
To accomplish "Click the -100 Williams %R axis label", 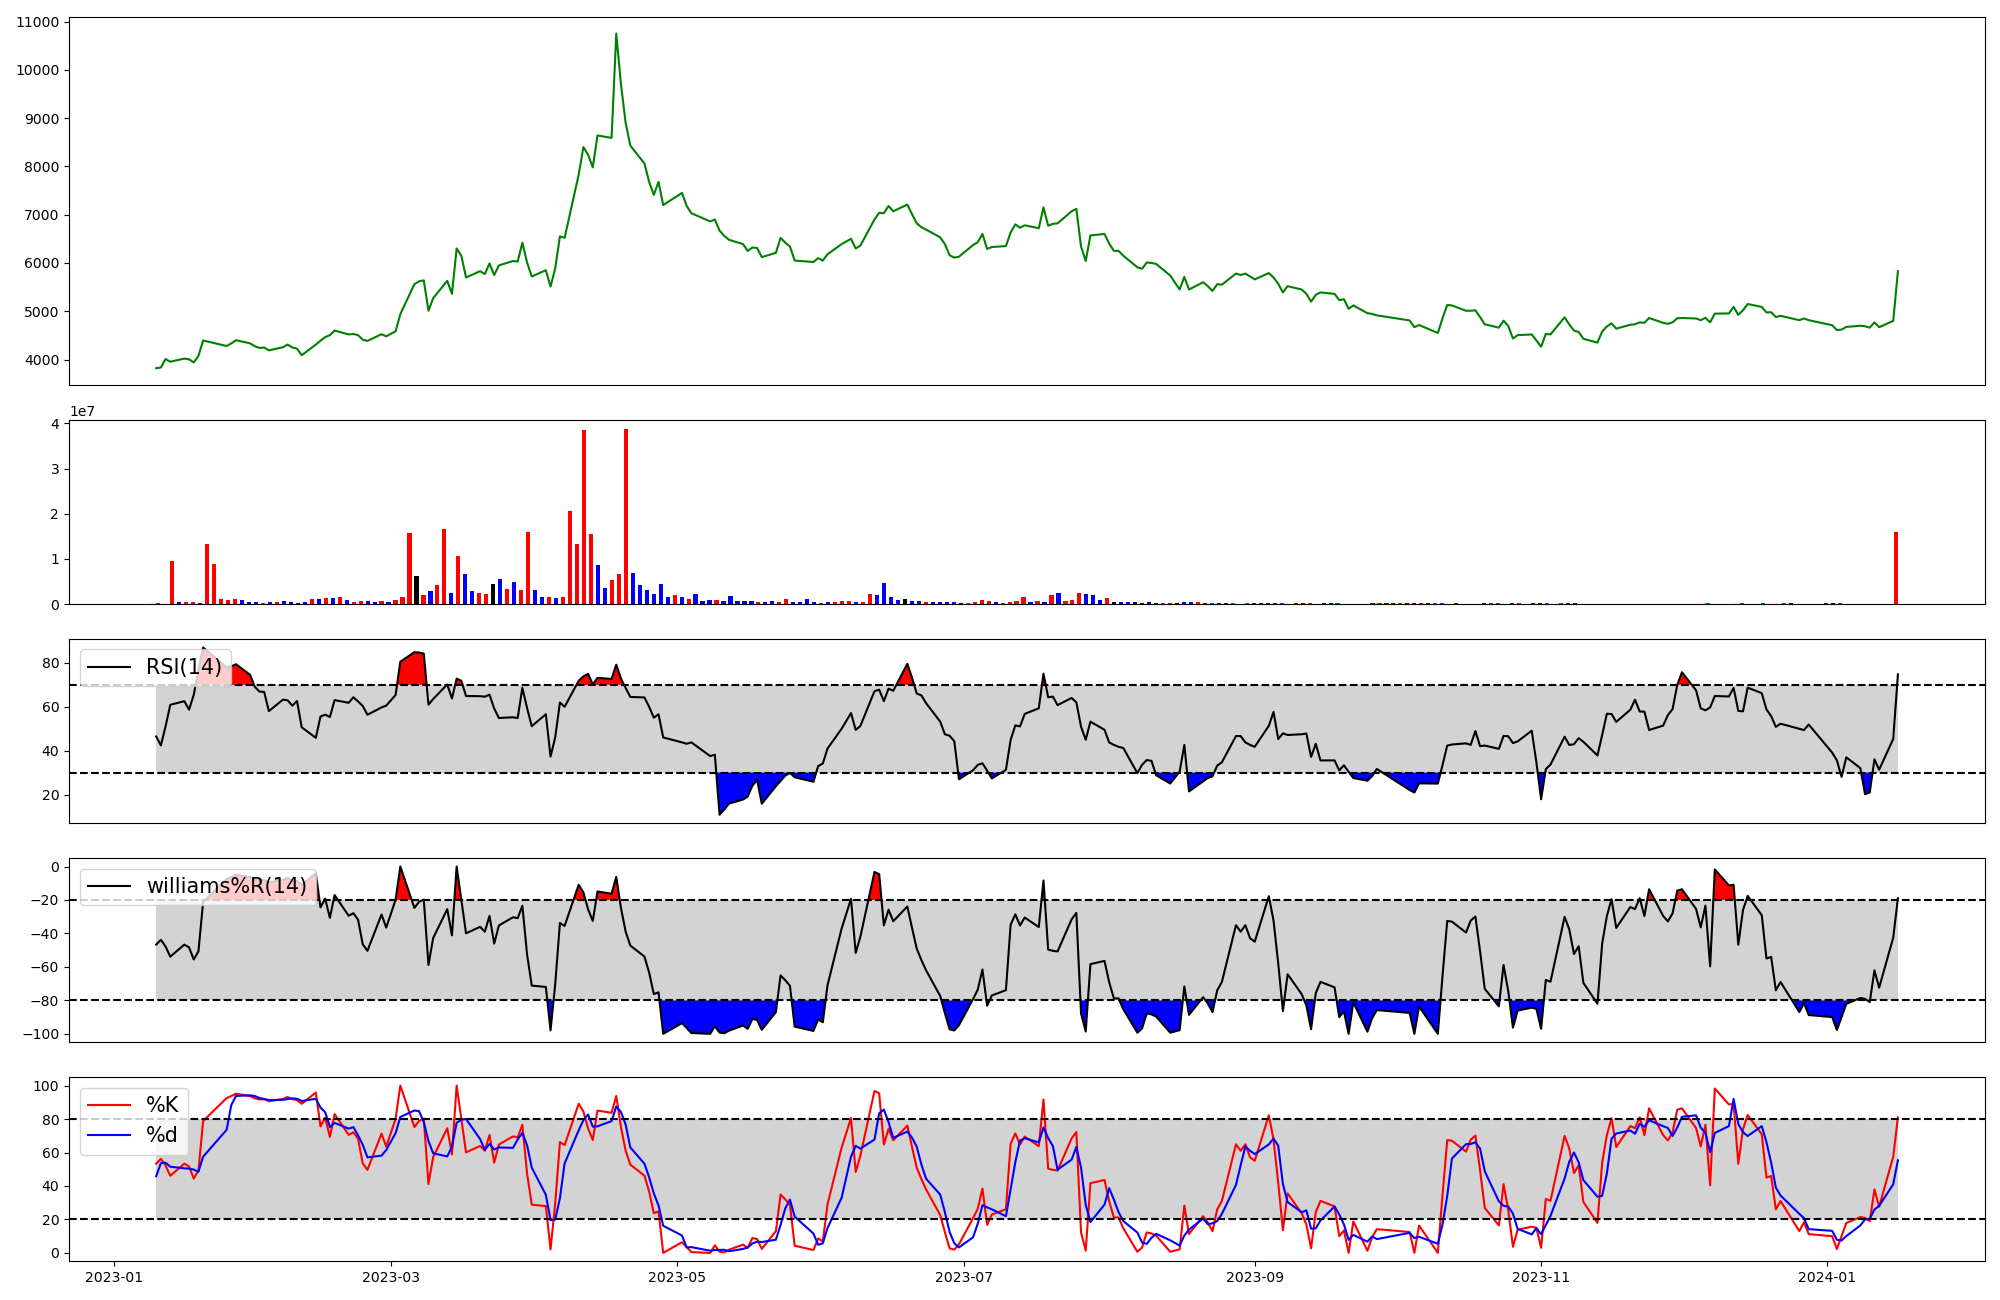I will pos(39,1034).
